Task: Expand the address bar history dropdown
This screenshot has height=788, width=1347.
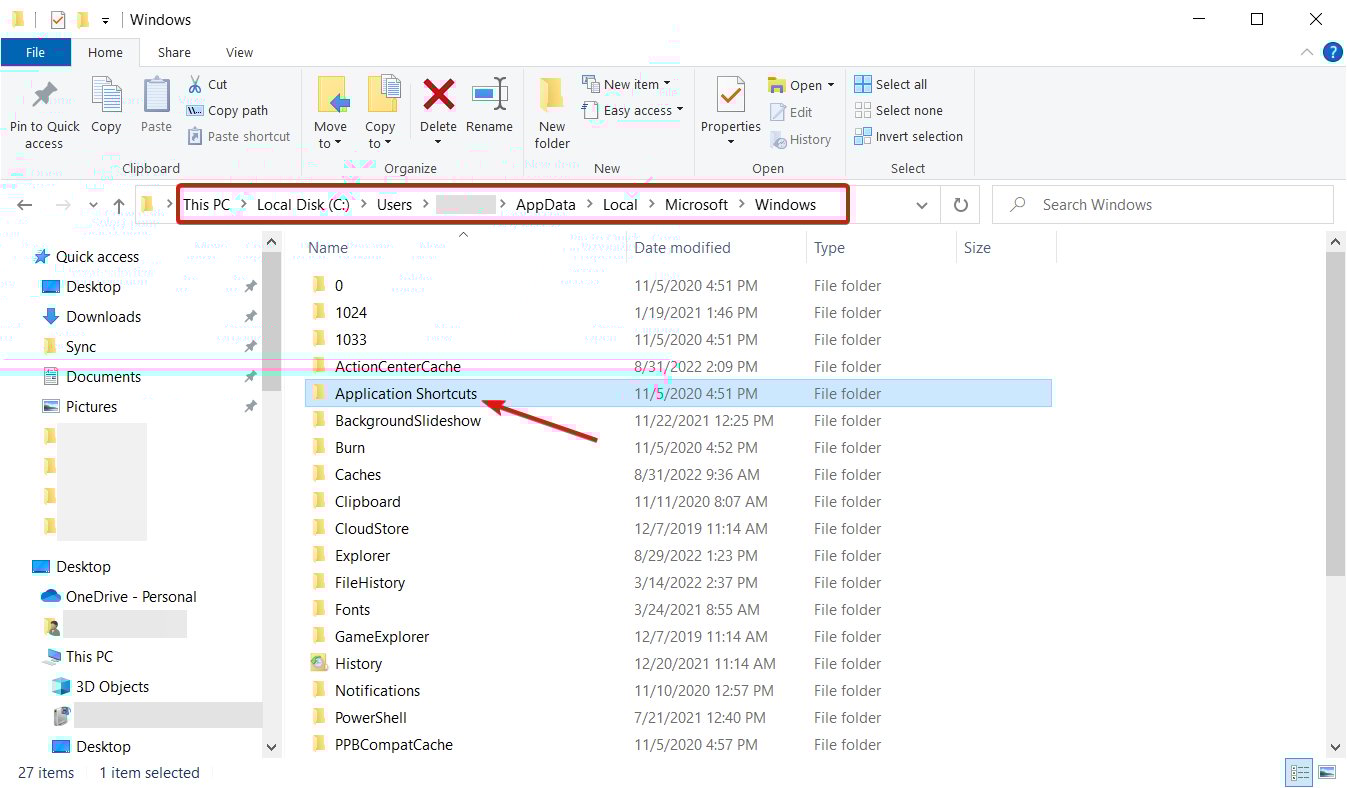Action: coord(922,205)
